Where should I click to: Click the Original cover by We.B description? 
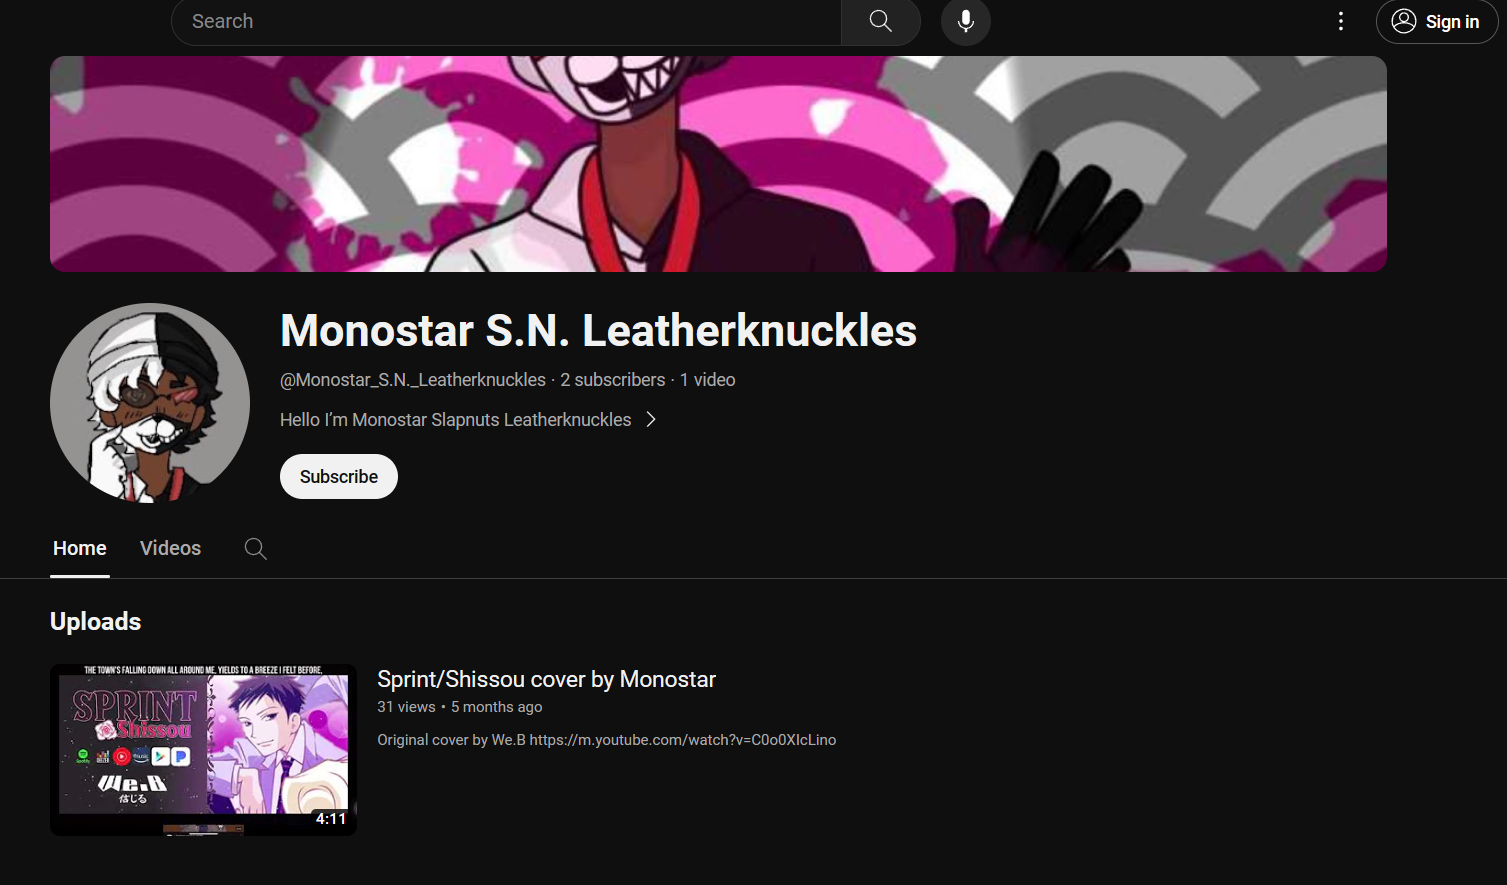(606, 740)
